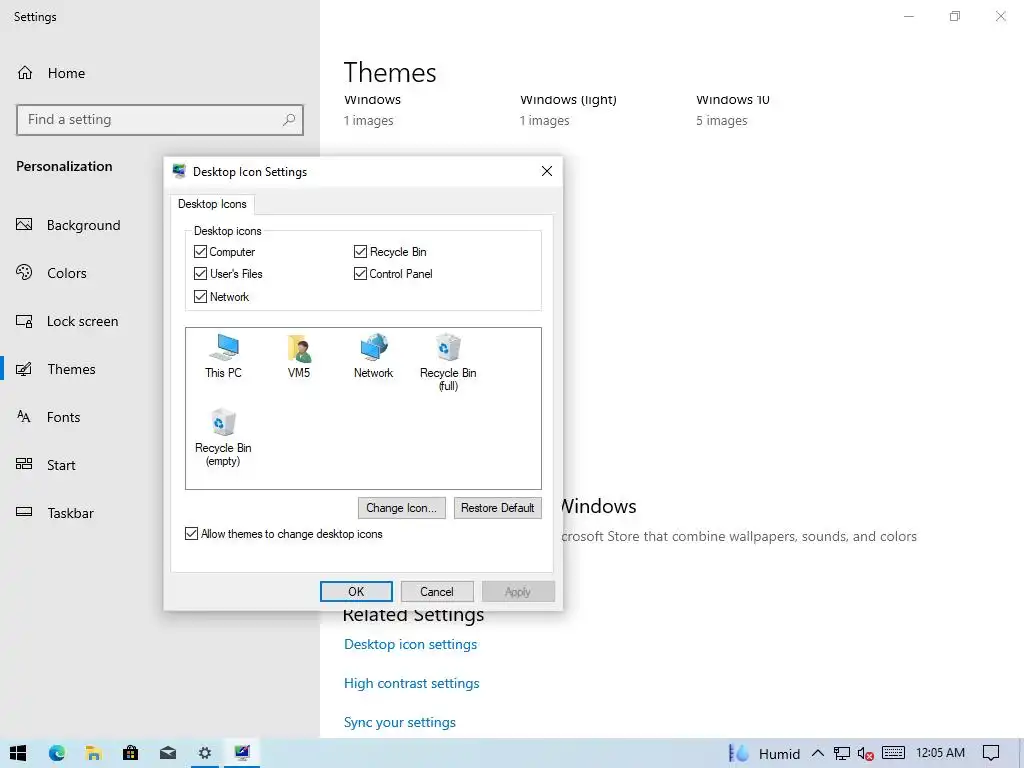Open Sync your settings link
The height and width of the screenshot is (768, 1024).
(400, 722)
